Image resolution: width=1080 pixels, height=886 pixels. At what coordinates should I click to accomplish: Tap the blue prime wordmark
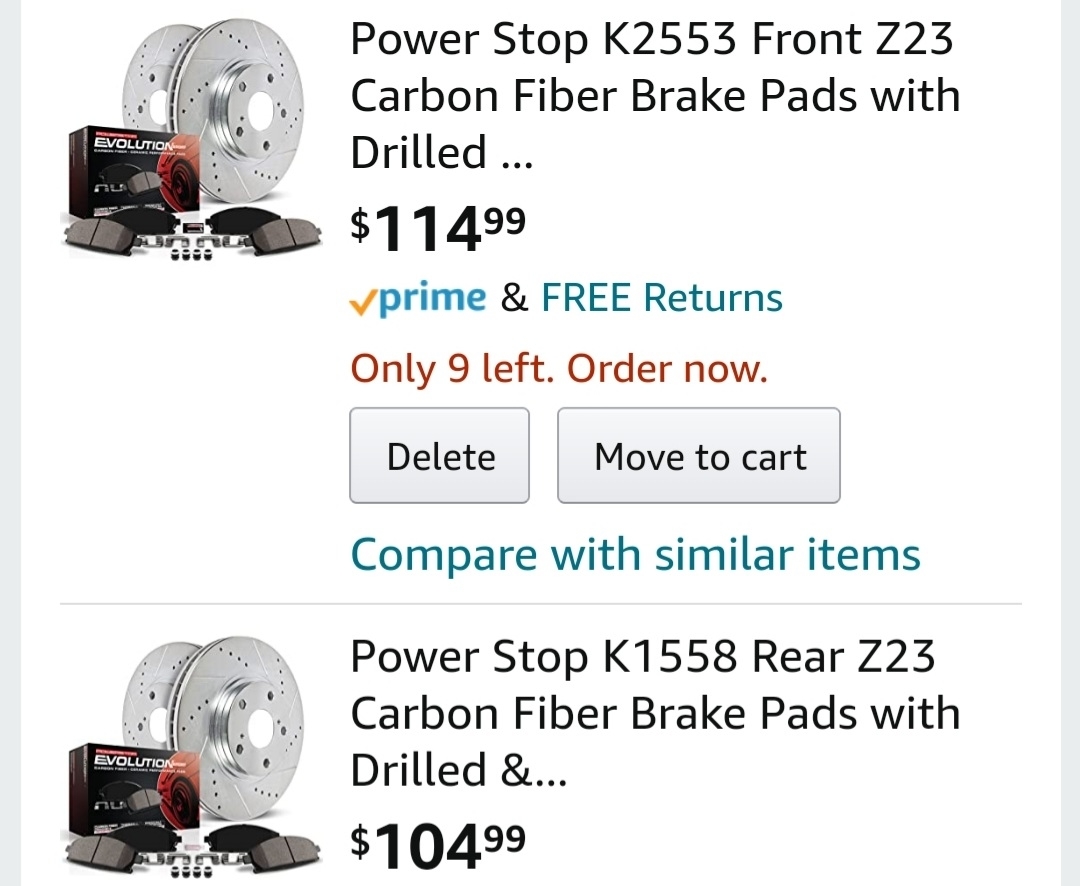[432, 298]
